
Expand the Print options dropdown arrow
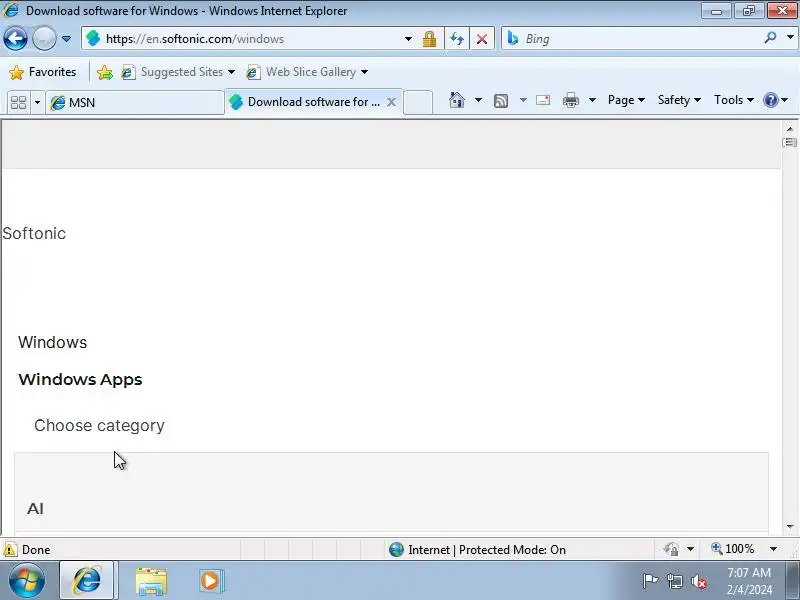(592, 100)
